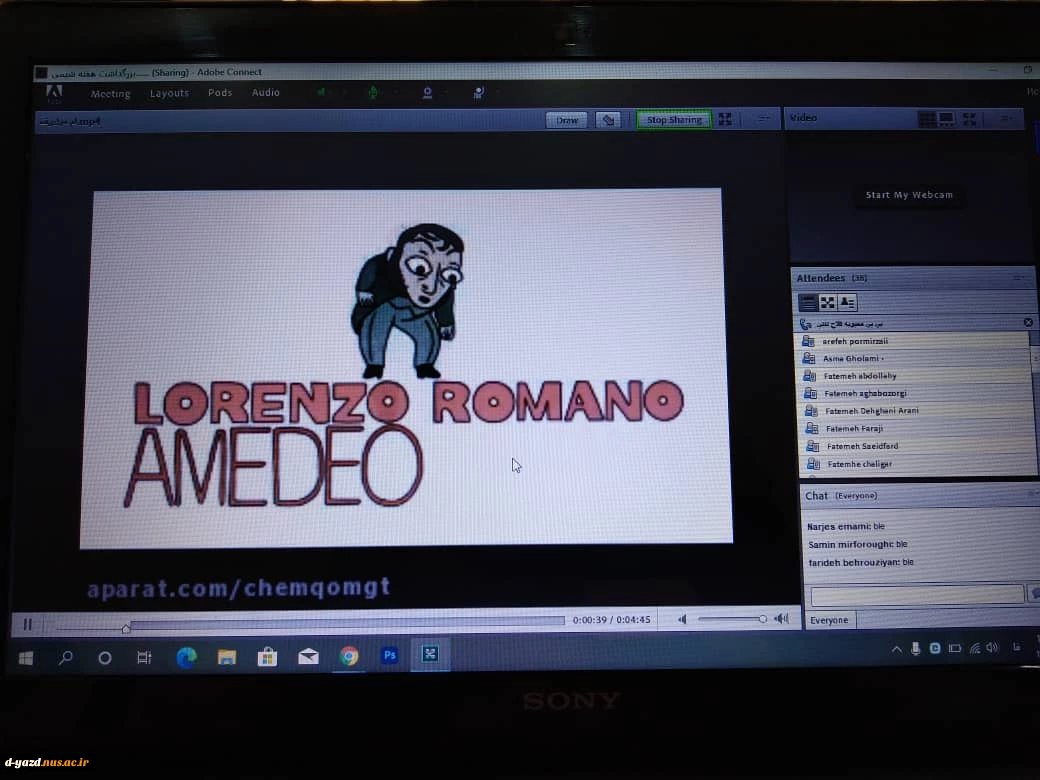
Task: Click the webcam icon in top toolbar
Action: 427,93
